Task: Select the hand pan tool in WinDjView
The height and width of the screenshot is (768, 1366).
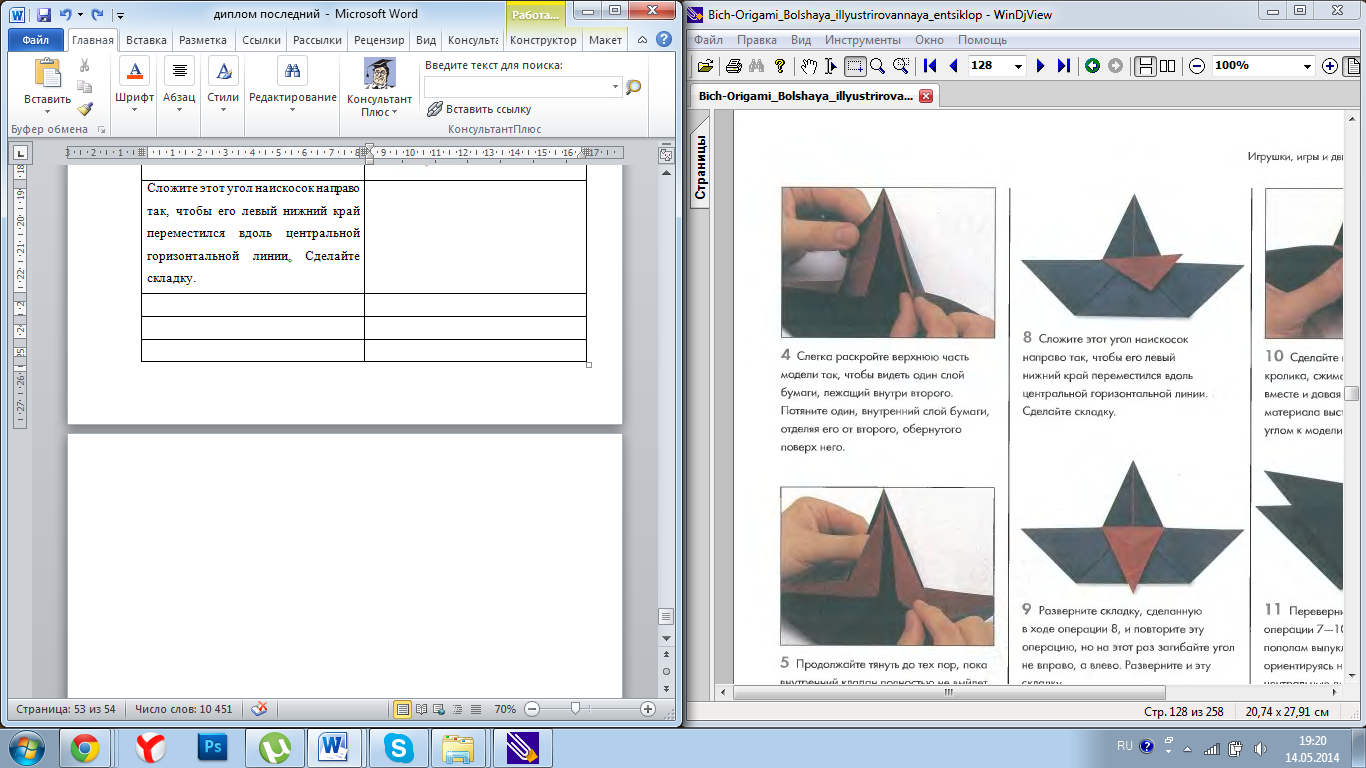Action: (809, 66)
